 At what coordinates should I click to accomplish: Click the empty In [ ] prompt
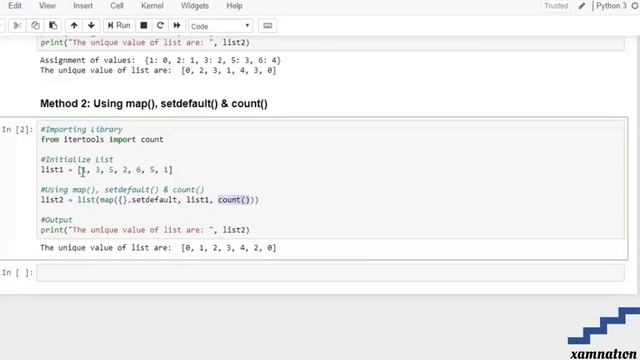tap(17, 273)
